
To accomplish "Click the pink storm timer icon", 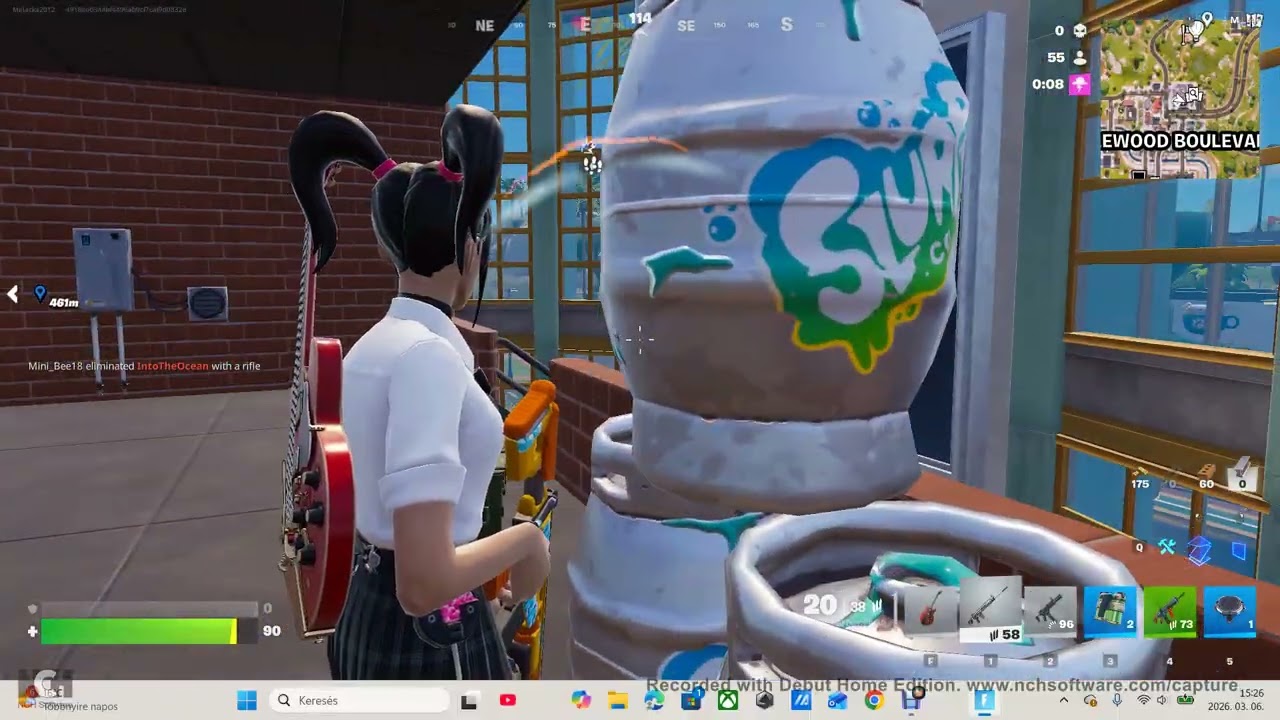I will pyautogui.click(x=1079, y=84).
